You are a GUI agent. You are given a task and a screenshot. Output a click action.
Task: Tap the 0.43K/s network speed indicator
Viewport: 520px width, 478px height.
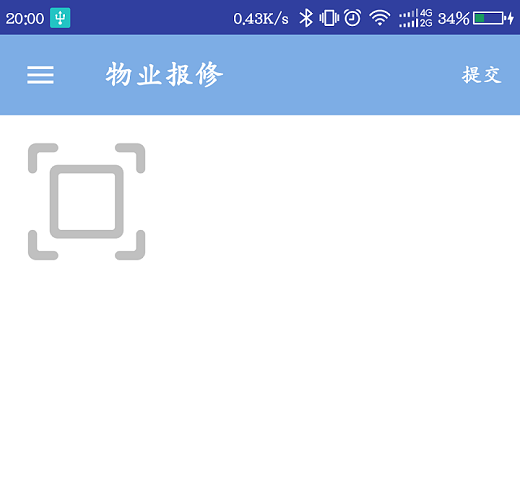tap(261, 19)
